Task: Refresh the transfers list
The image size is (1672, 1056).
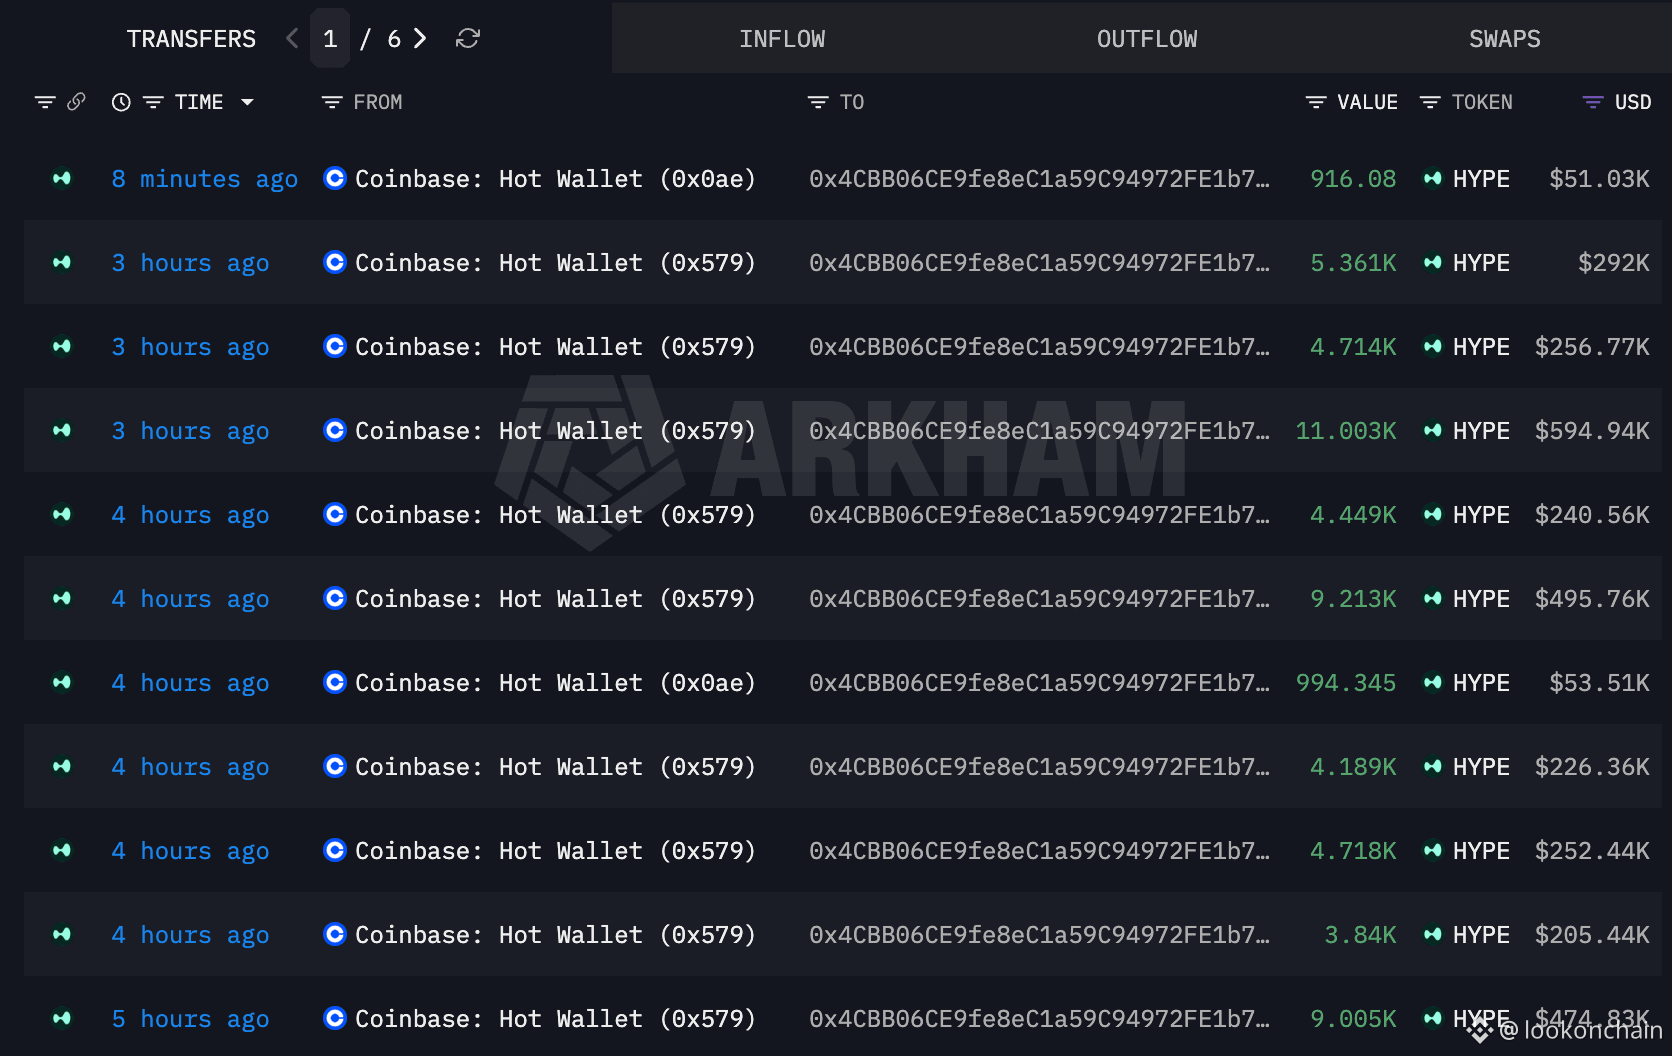Action: click(x=468, y=38)
